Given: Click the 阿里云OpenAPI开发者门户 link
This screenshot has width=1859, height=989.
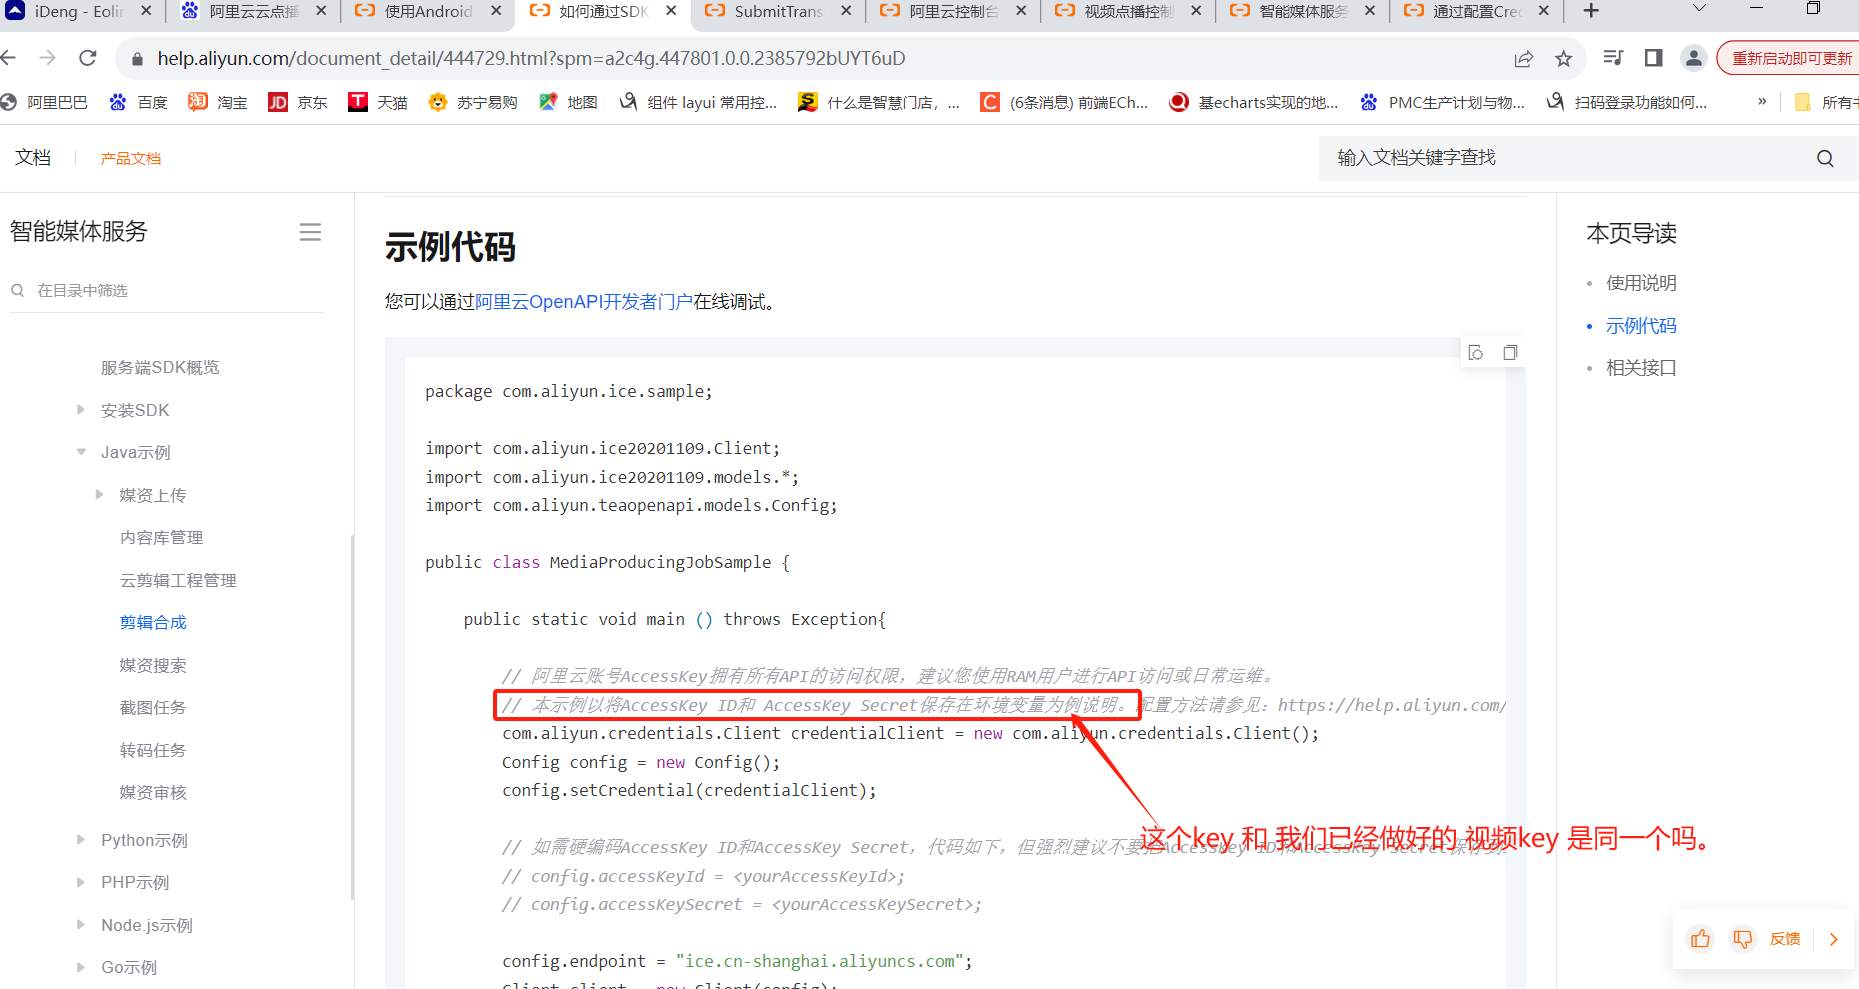Looking at the screenshot, I should (584, 302).
